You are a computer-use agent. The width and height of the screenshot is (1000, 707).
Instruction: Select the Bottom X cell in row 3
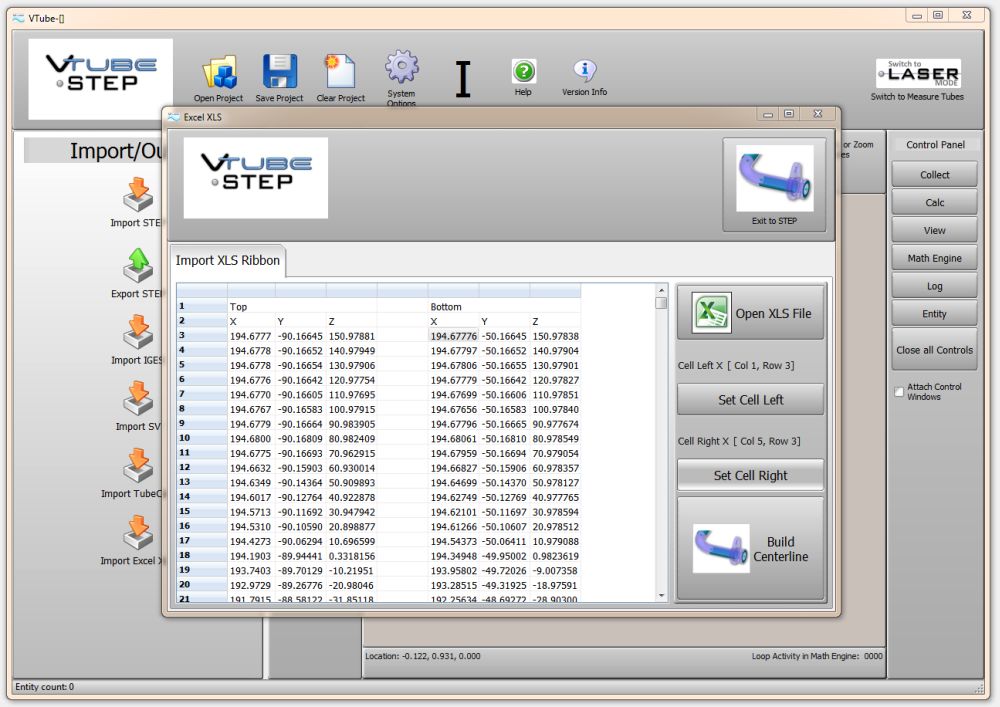(453, 336)
